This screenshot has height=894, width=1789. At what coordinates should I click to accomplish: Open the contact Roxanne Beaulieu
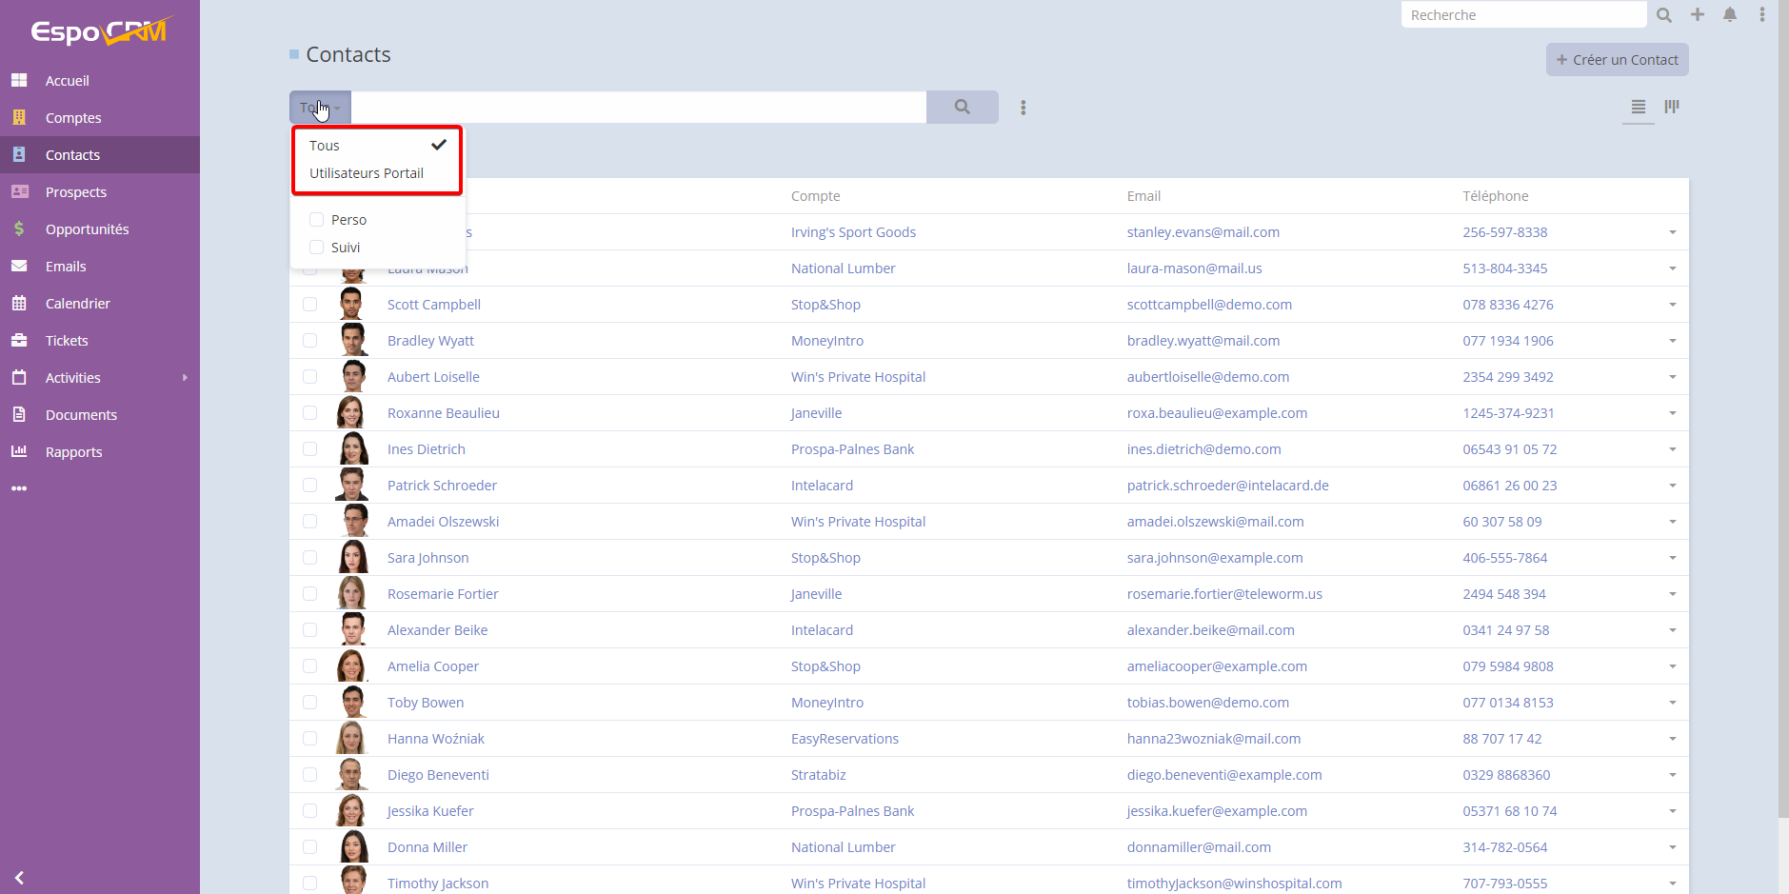[443, 413]
